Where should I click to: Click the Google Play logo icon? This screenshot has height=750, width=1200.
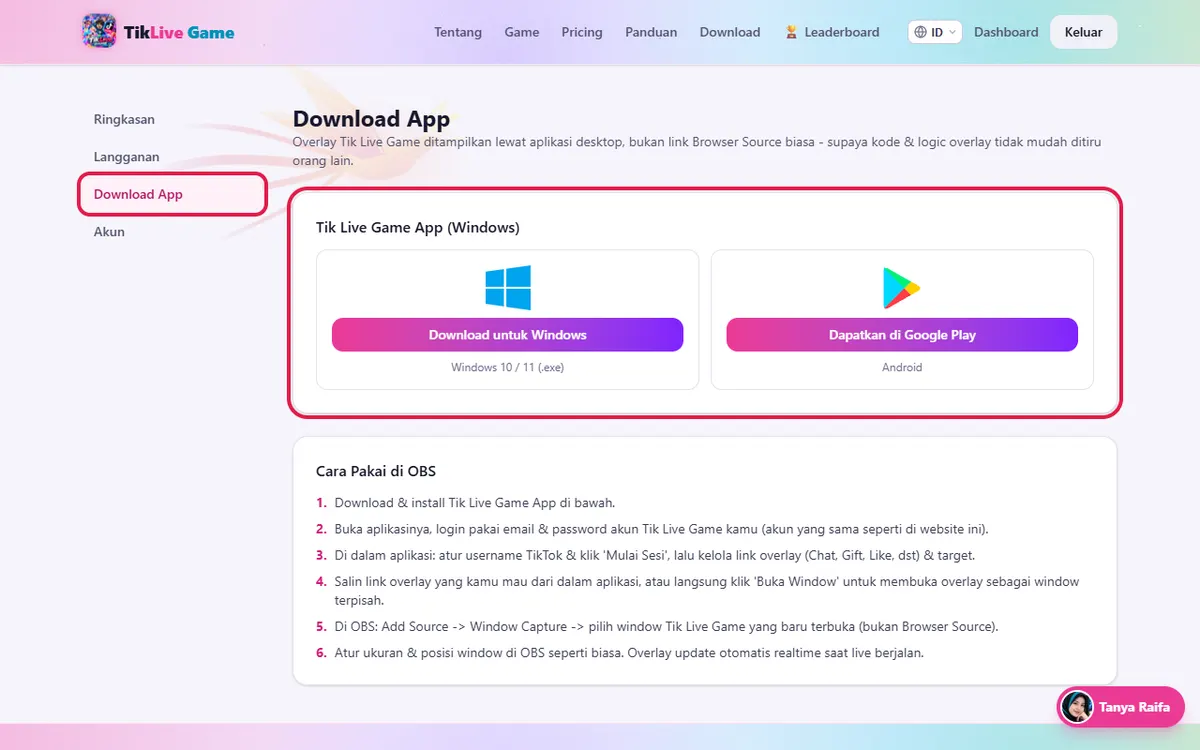click(x=901, y=288)
